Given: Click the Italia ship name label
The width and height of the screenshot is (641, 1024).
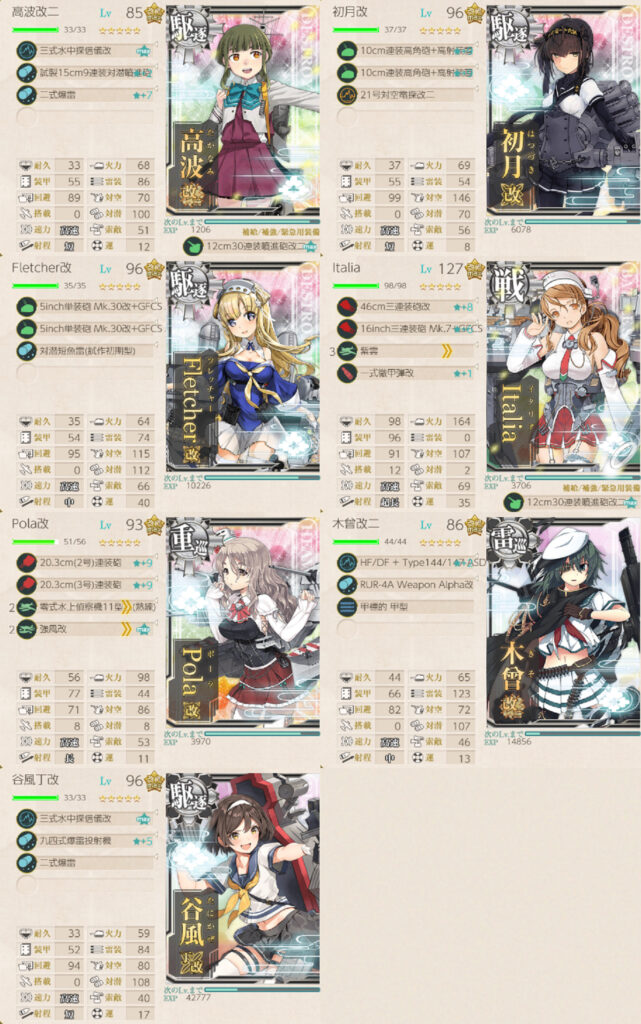Looking at the screenshot, I should 346,268.
